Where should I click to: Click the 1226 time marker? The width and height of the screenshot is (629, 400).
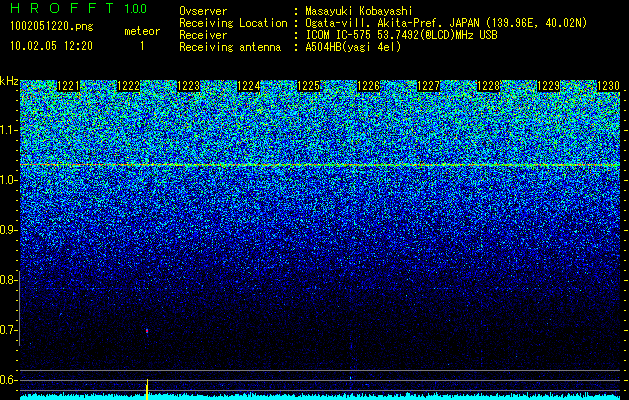pyautogui.click(x=369, y=86)
